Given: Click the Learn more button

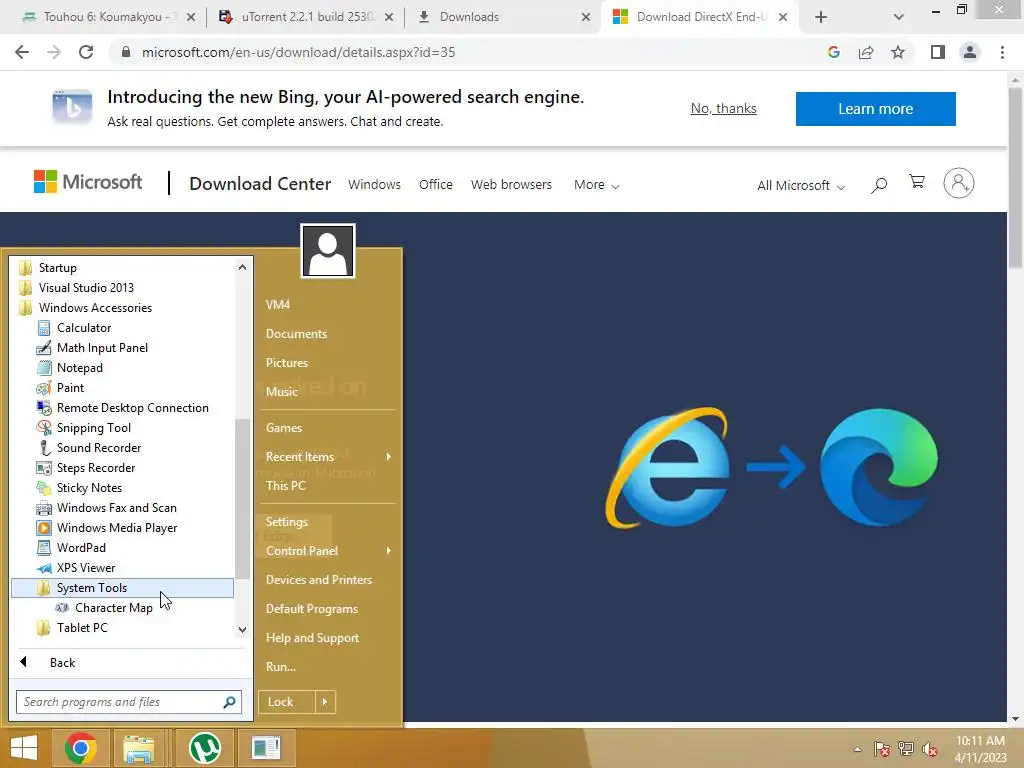Looking at the screenshot, I should click(875, 108).
